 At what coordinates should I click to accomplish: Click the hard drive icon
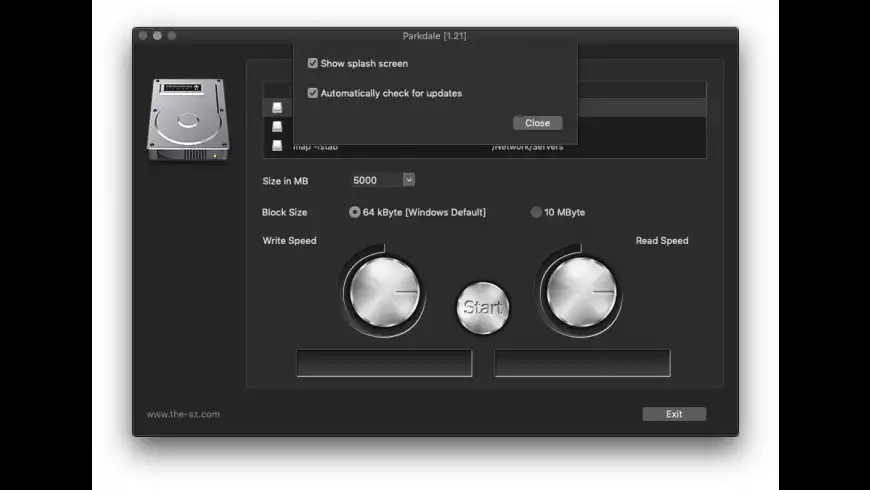point(188,120)
